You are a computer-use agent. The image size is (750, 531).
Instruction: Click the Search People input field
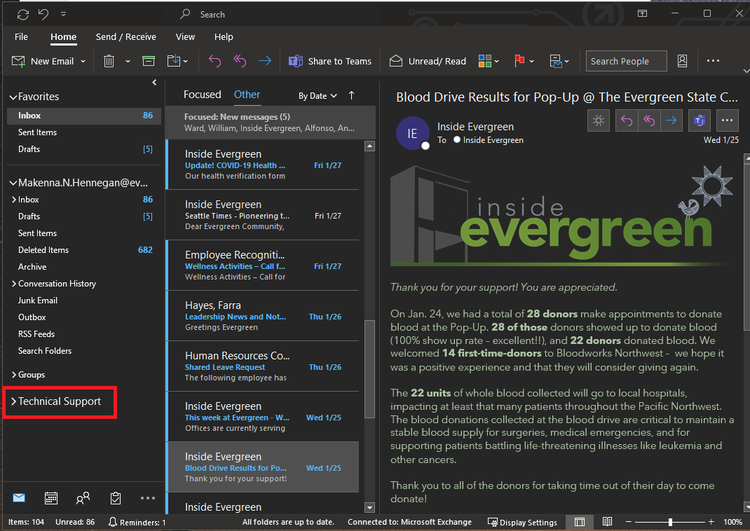(x=625, y=61)
